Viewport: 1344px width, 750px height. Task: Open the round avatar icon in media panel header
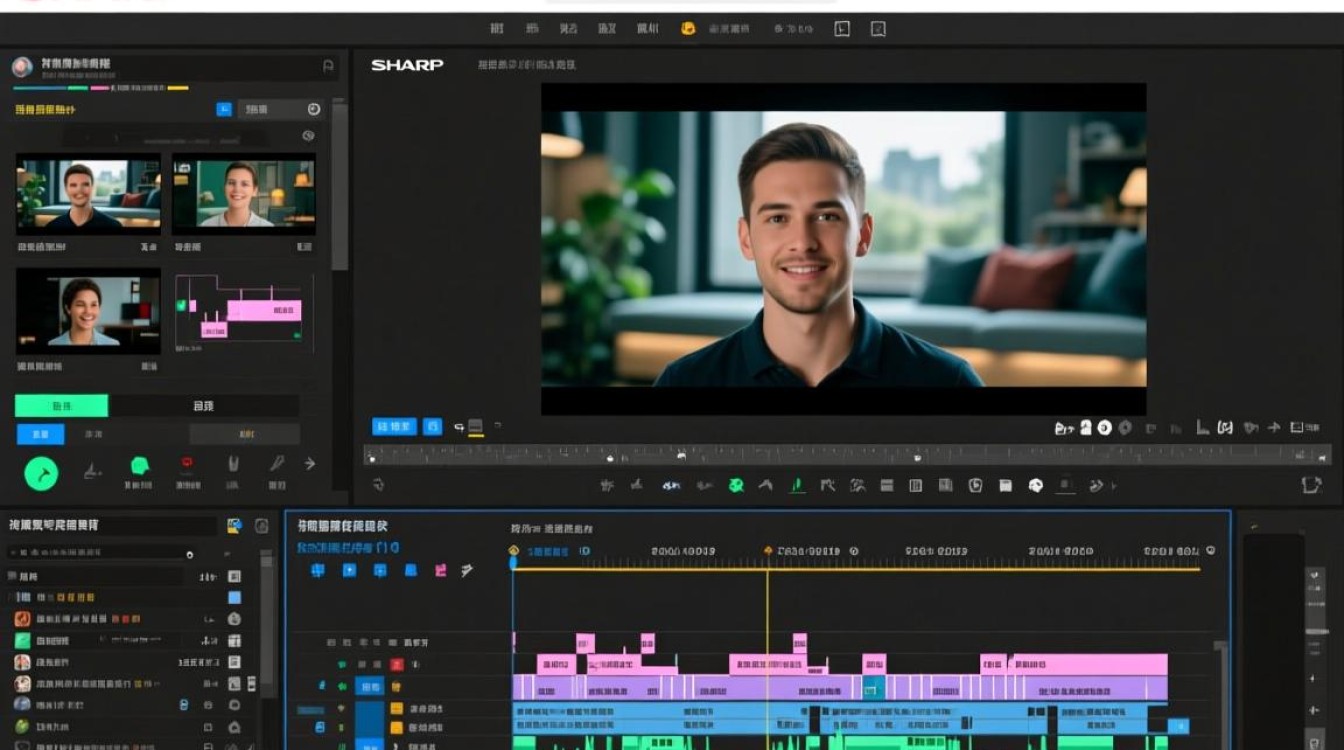coord(22,67)
